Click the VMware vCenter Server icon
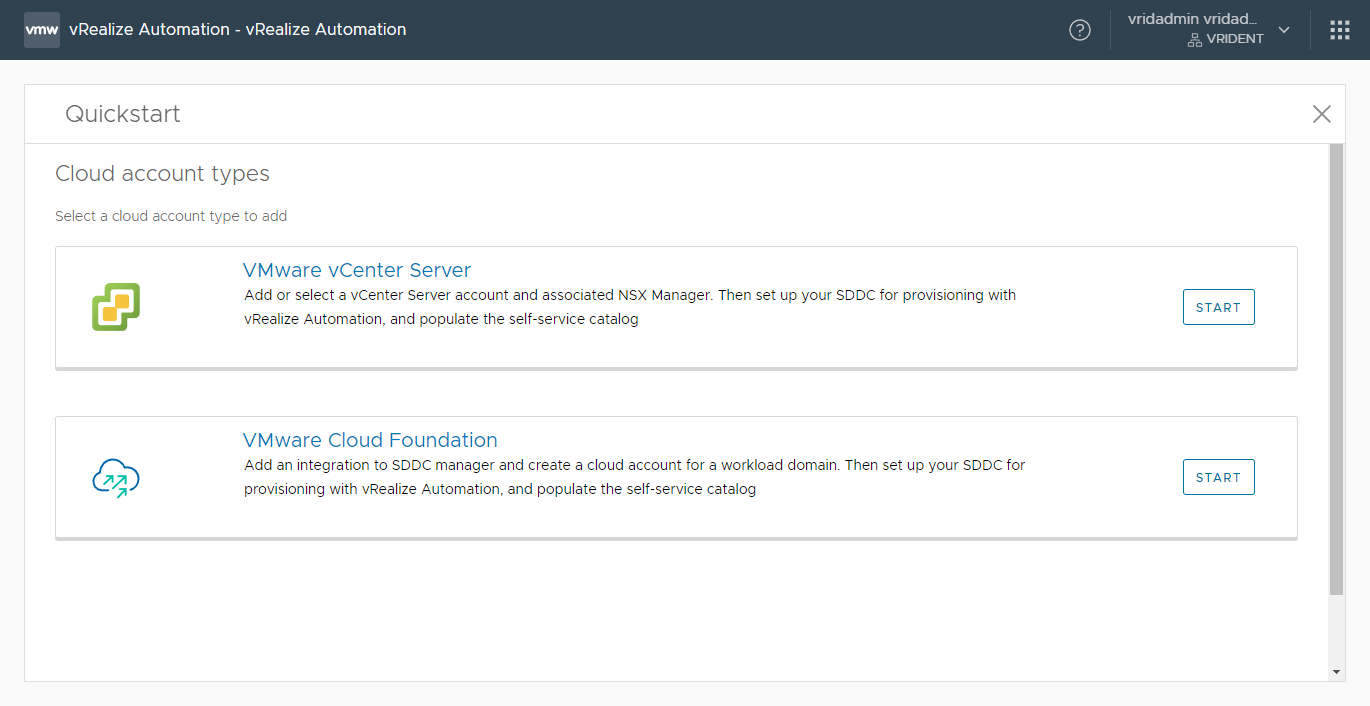This screenshot has width=1370, height=706. tap(116, 307)
